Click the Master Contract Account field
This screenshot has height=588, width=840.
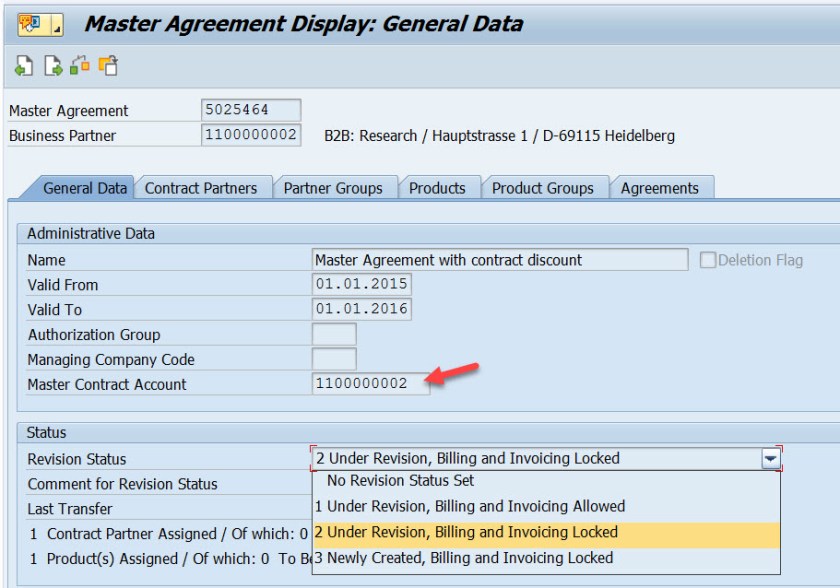tap(371, 383)
